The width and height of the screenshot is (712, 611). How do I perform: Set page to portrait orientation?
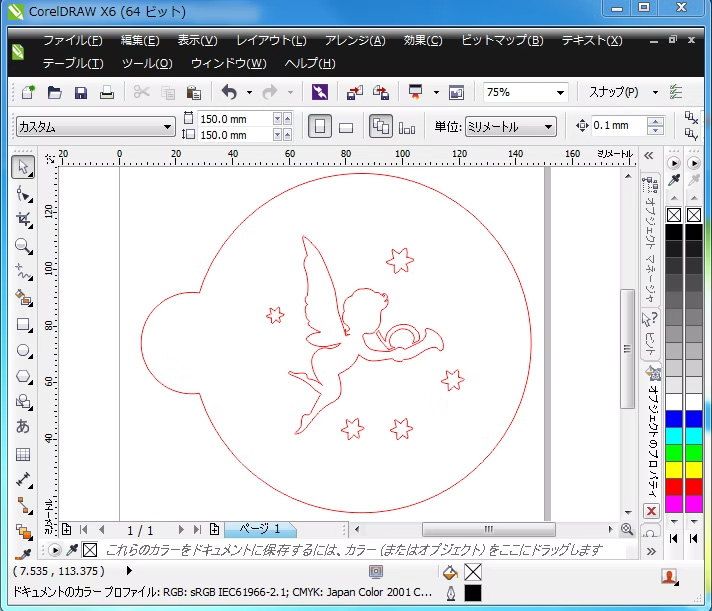pyautogui.click(x=320, y=127)
